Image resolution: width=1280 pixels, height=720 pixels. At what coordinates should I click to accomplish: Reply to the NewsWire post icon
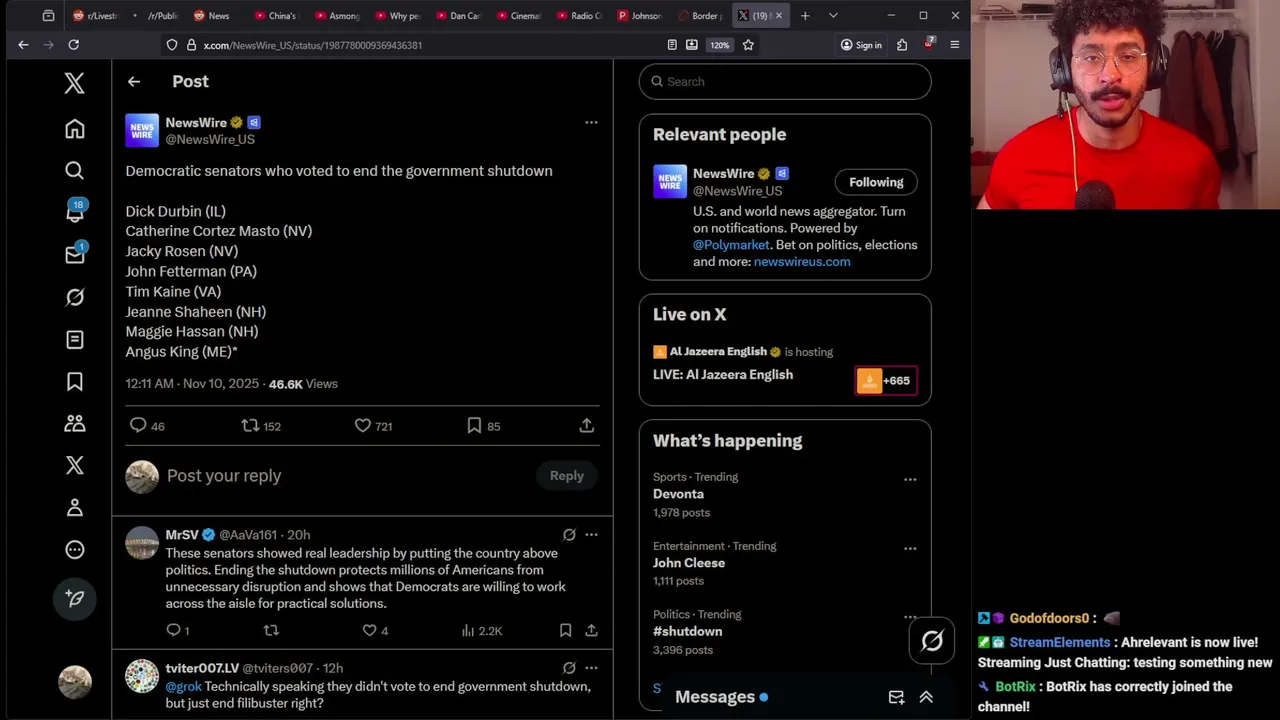tap(138, 426)
